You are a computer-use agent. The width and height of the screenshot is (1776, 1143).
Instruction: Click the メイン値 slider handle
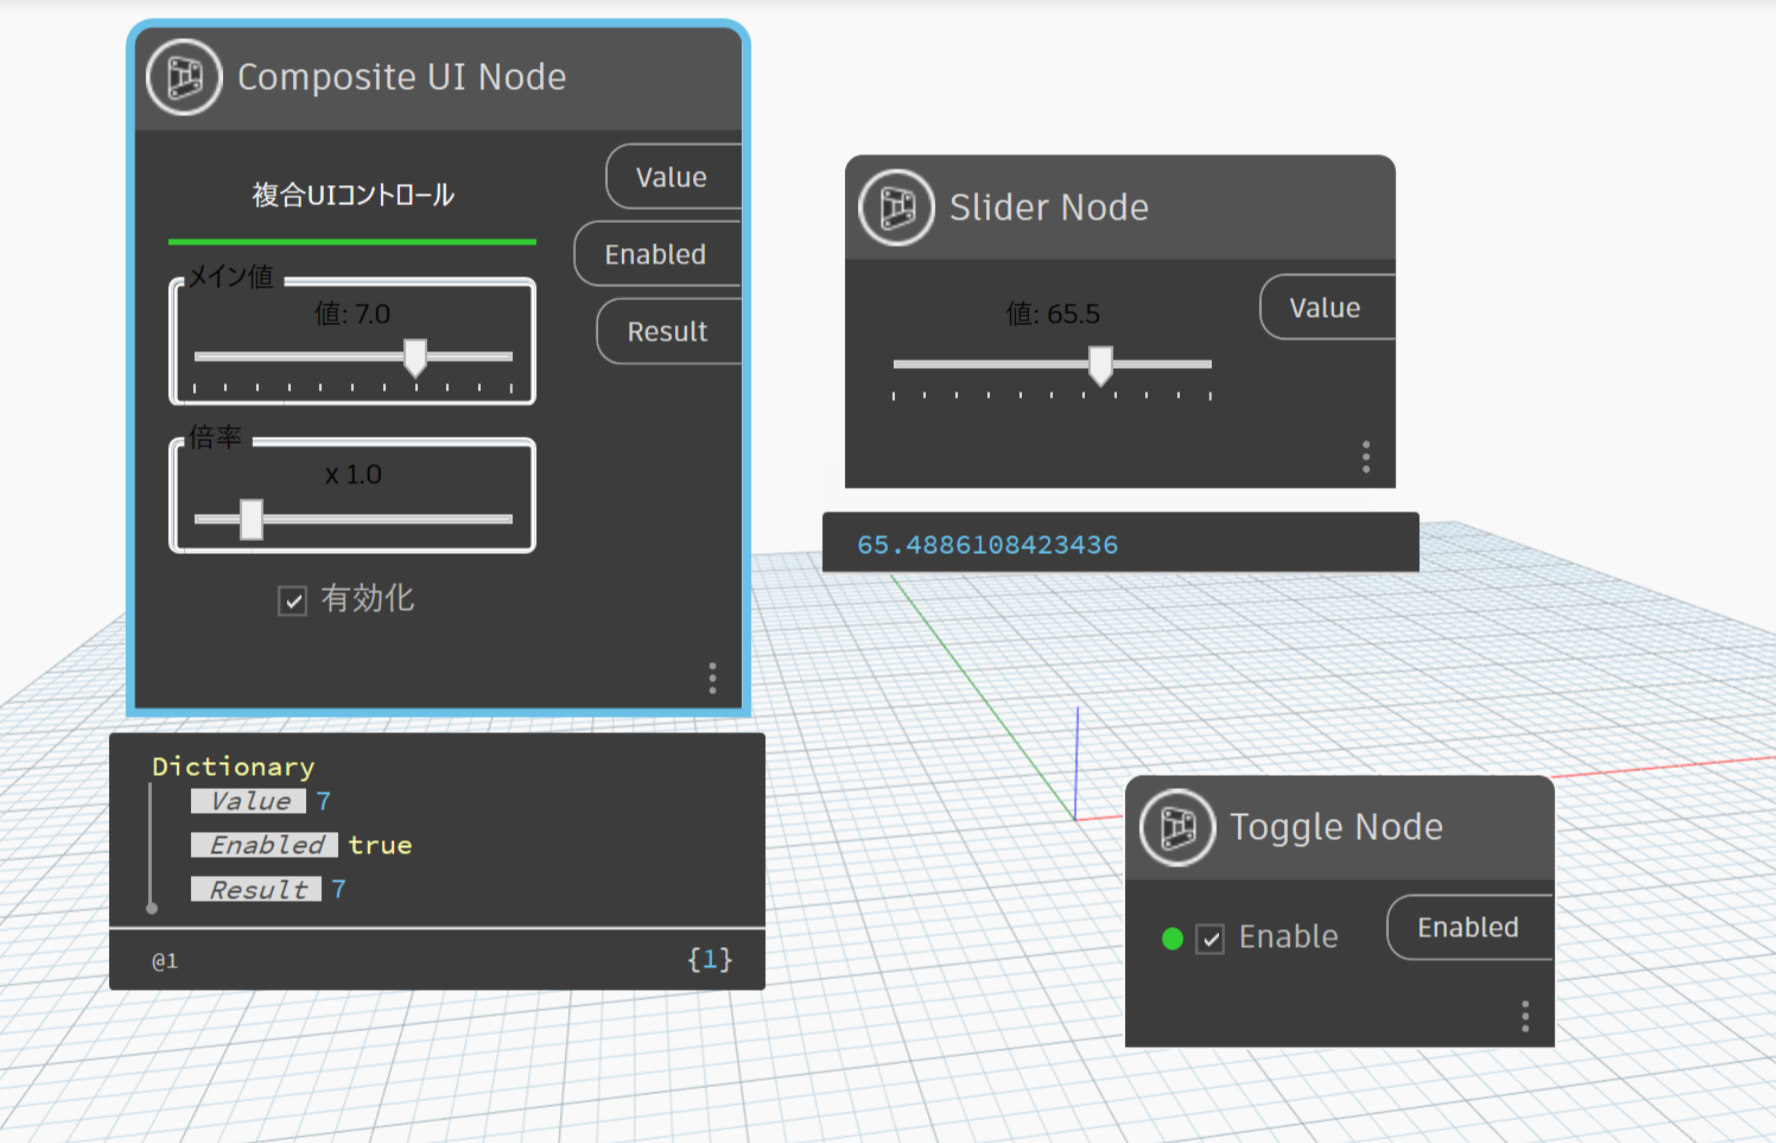click(415, 357)
